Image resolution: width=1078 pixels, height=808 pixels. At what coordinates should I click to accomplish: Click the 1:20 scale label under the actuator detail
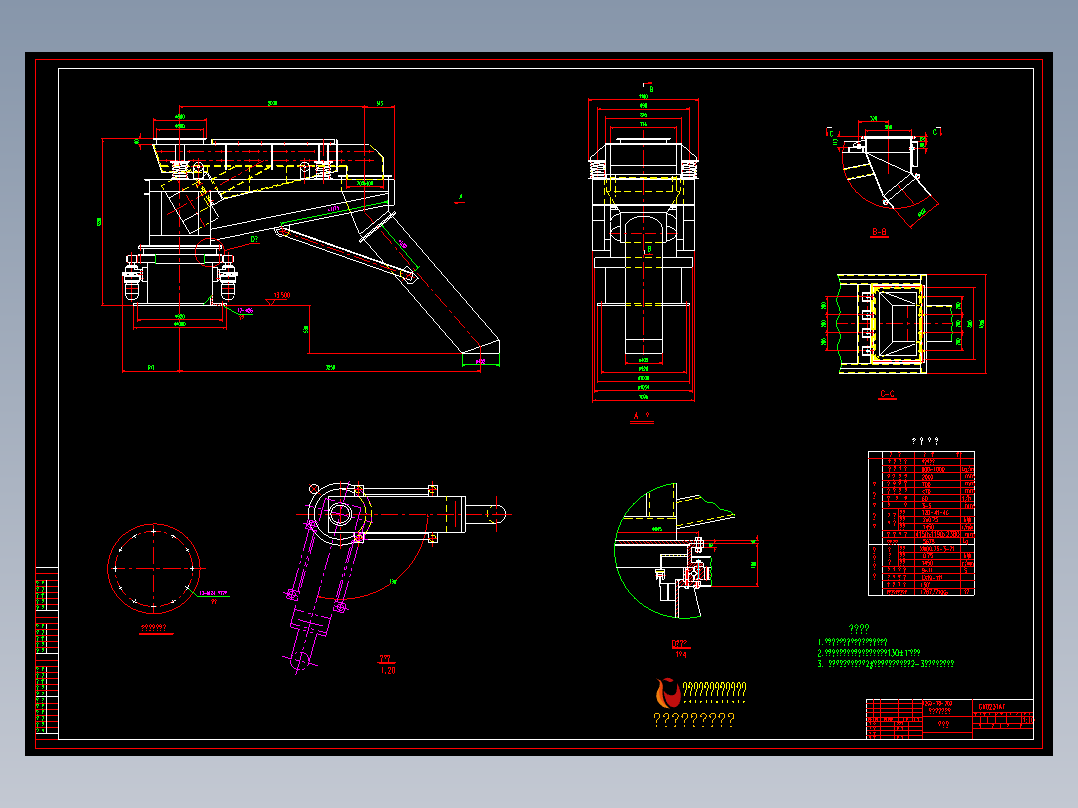[388, 670]
